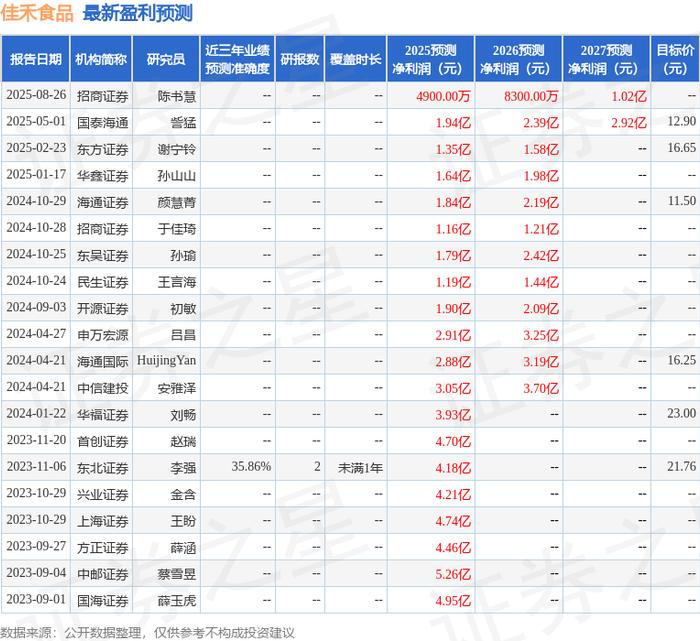This screenshot has height=641, width=700.
Task: Select institution 申万宏源
Action: 103,335
